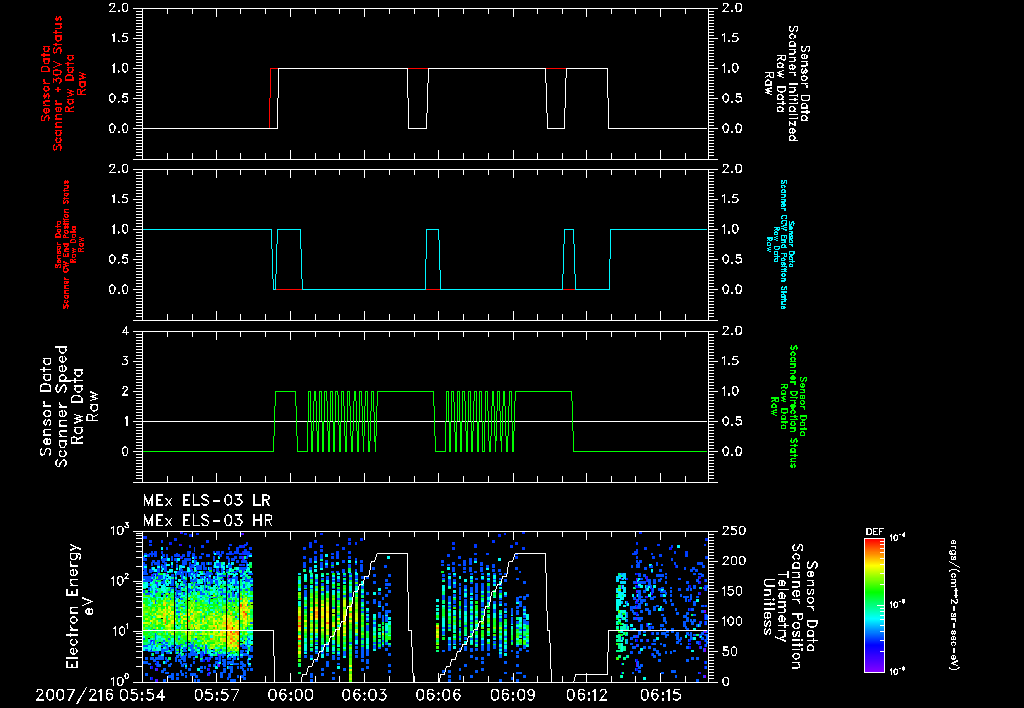Click the DEF color scale bar
1024x708 pixels.
[874, 605]
